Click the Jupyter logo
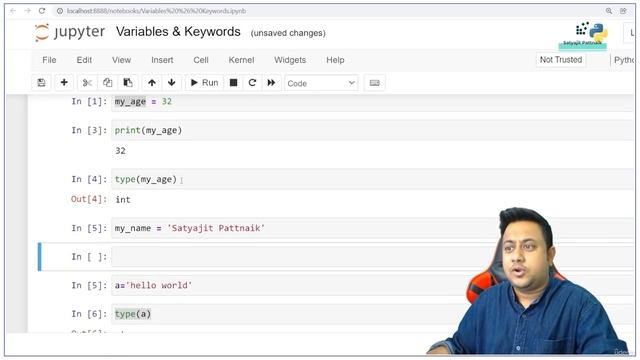This screenshot has width=640, height=360. [70, 32]
